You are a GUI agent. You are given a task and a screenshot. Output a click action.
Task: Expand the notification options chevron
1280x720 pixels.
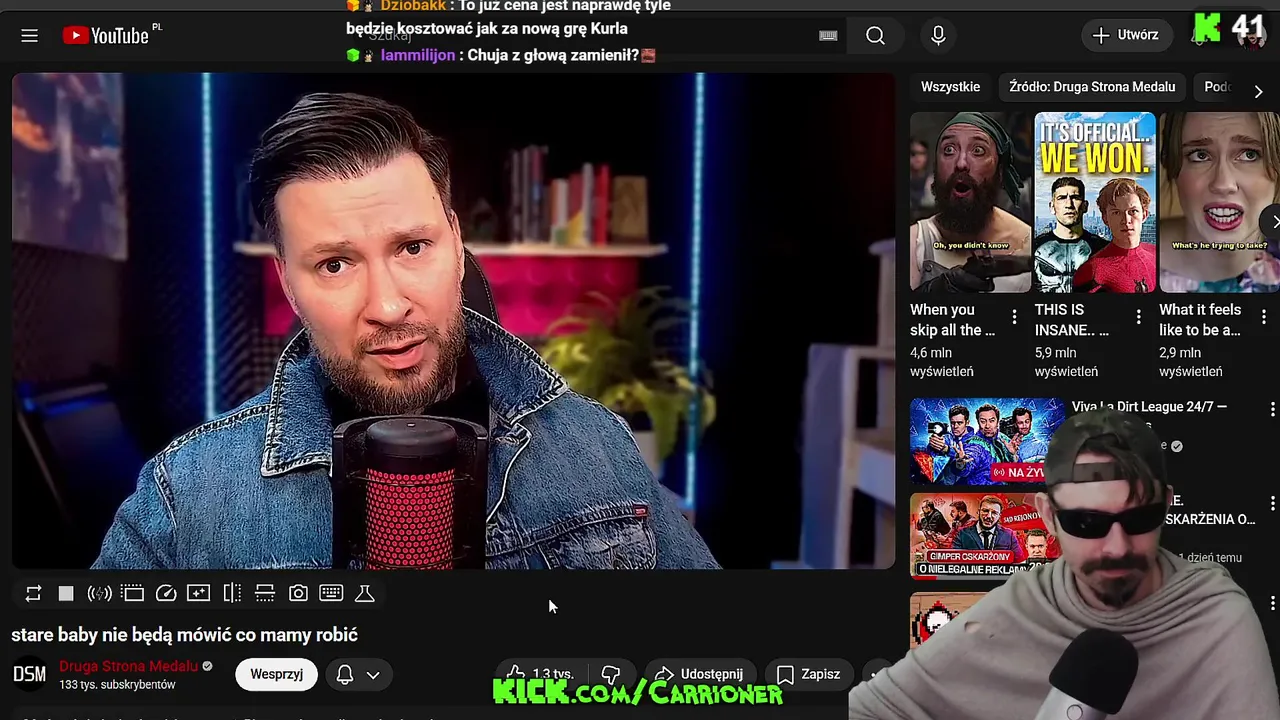pyautogui.click(x=373, y=675)
